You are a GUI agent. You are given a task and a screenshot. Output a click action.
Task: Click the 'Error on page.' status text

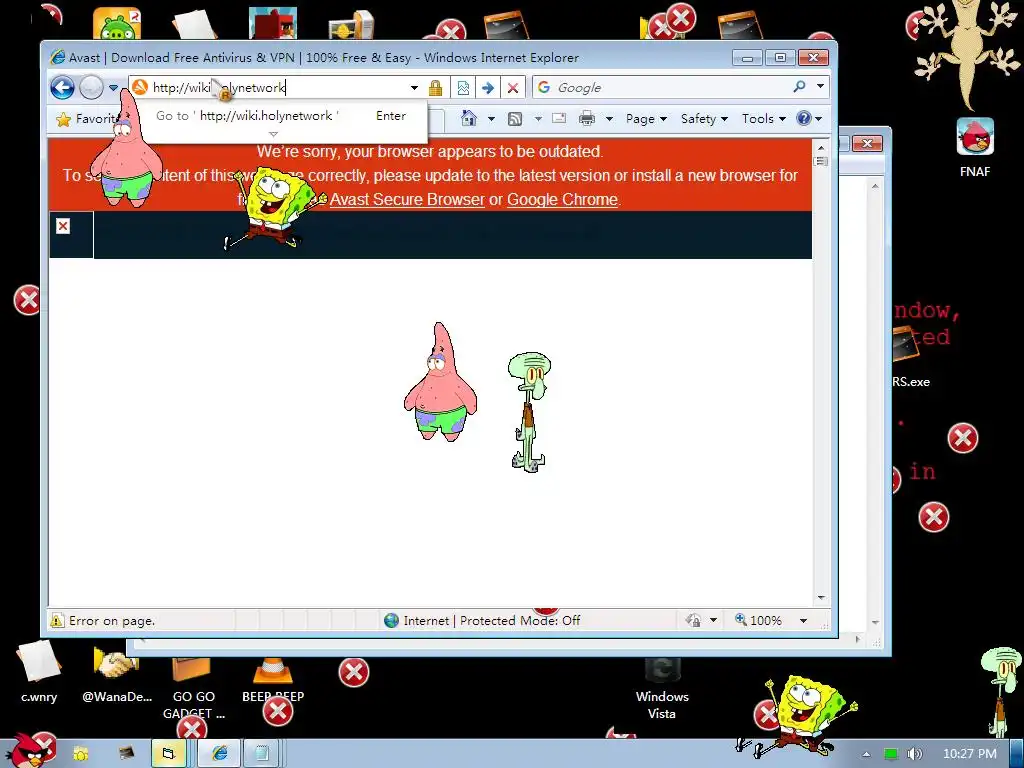112,620
